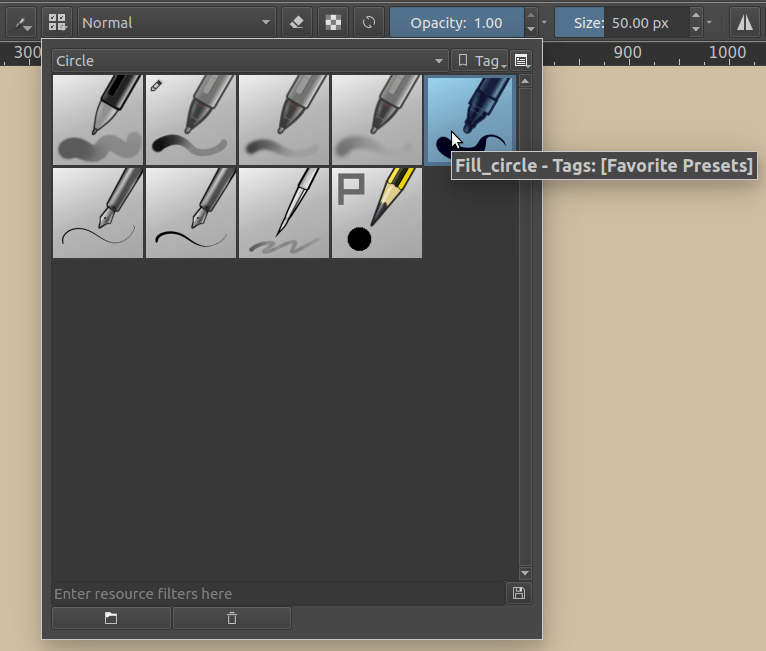766x651 pixels.
Task: Open the brush editor settings icon
Action: (21, 22)
